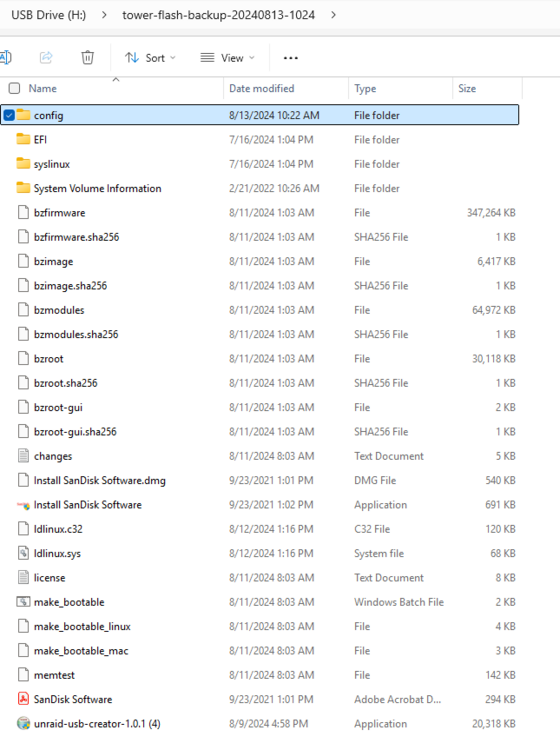The height and width of the screenshot is (750, 560).
Task: Open the Sort dropdown menu
Action: (x=150, y=58)
